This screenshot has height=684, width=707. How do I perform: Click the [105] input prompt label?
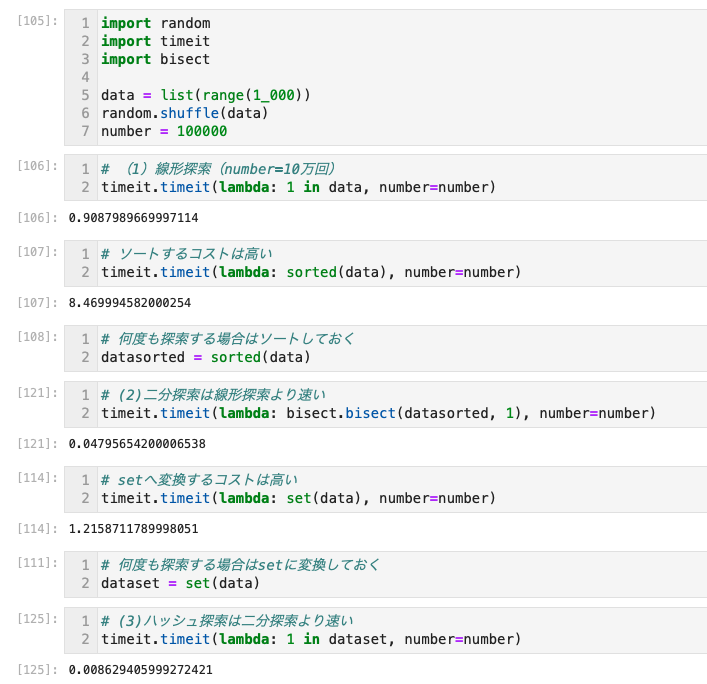pos(38,21)
